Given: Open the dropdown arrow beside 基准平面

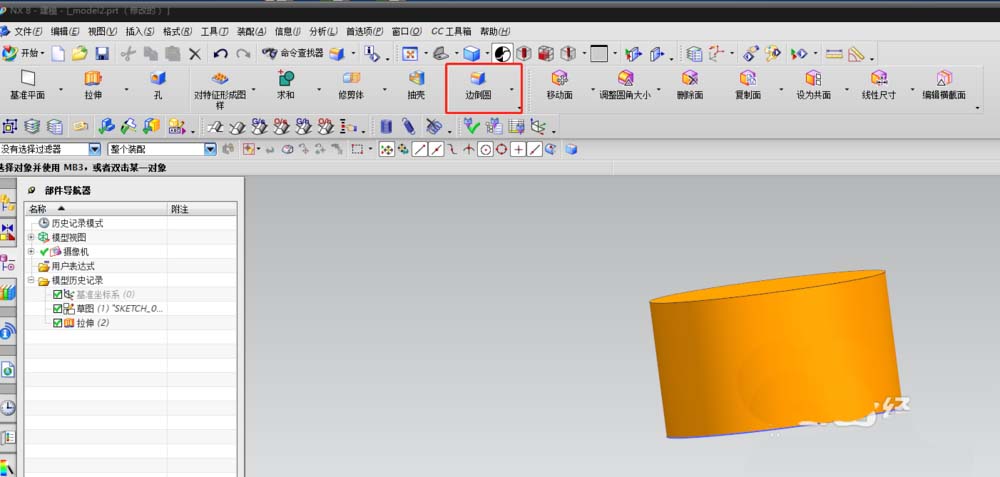Looking at the screenshot, I should (61, 90).
